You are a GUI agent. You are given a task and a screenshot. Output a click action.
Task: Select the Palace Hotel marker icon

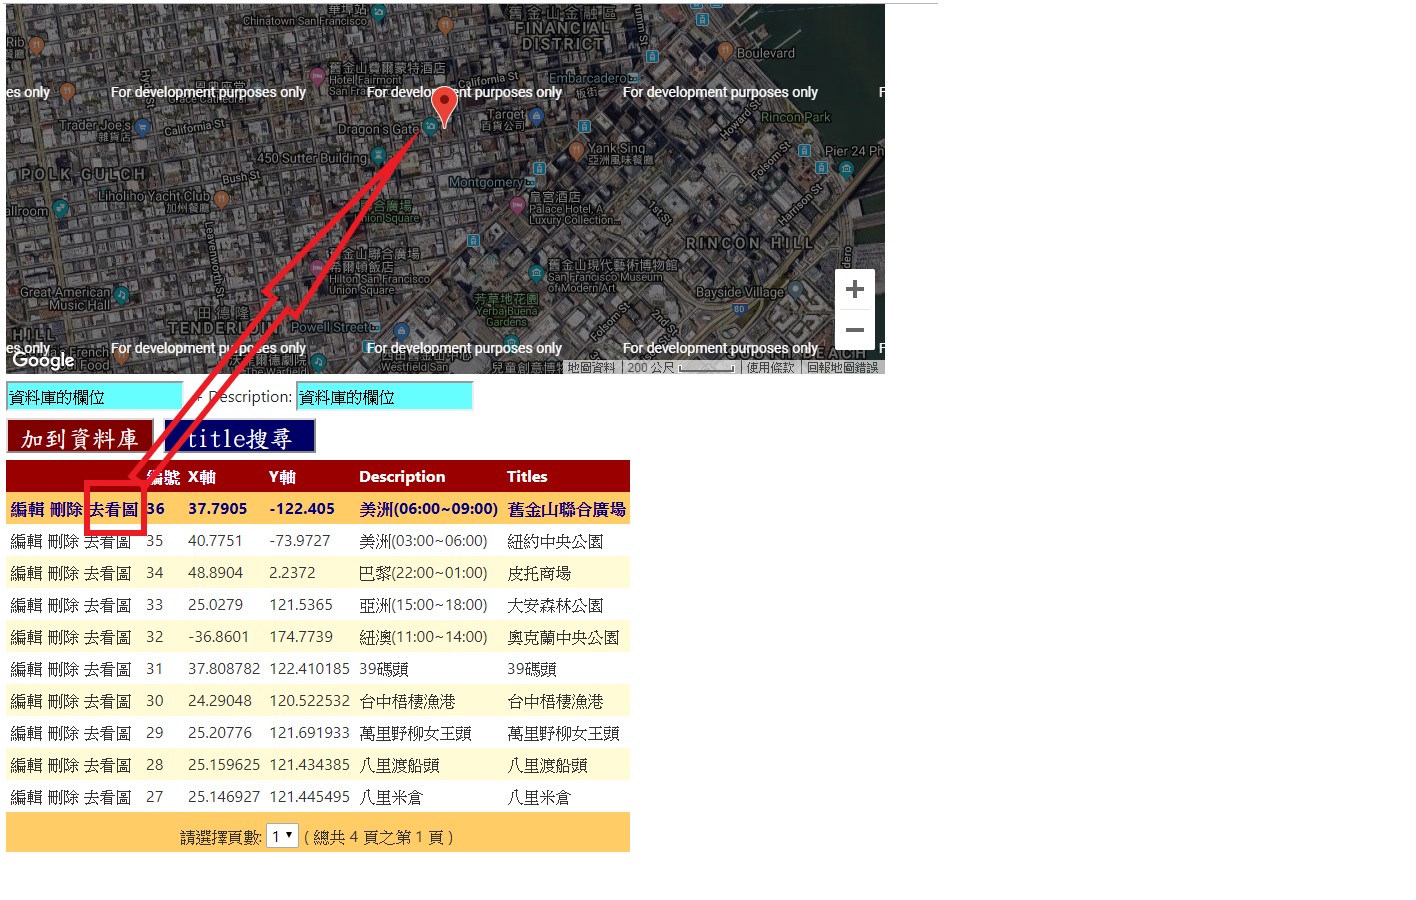pos(518,206)
